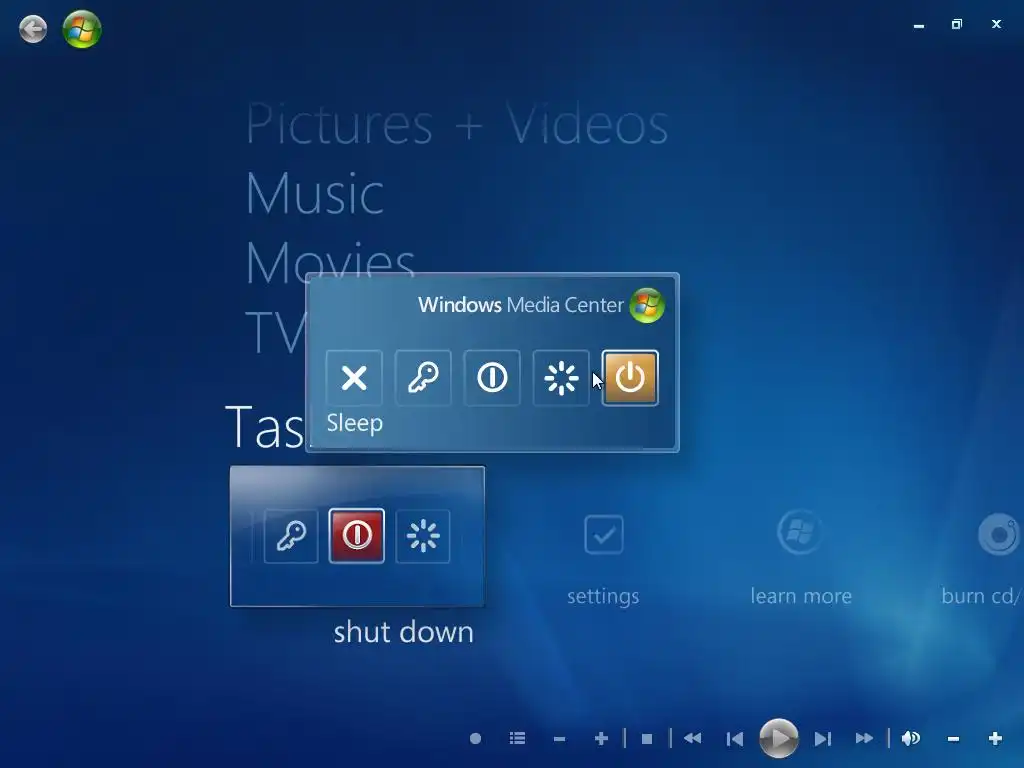Close the Media Center window
The image size is (1024, 768).
click(996, 24)
